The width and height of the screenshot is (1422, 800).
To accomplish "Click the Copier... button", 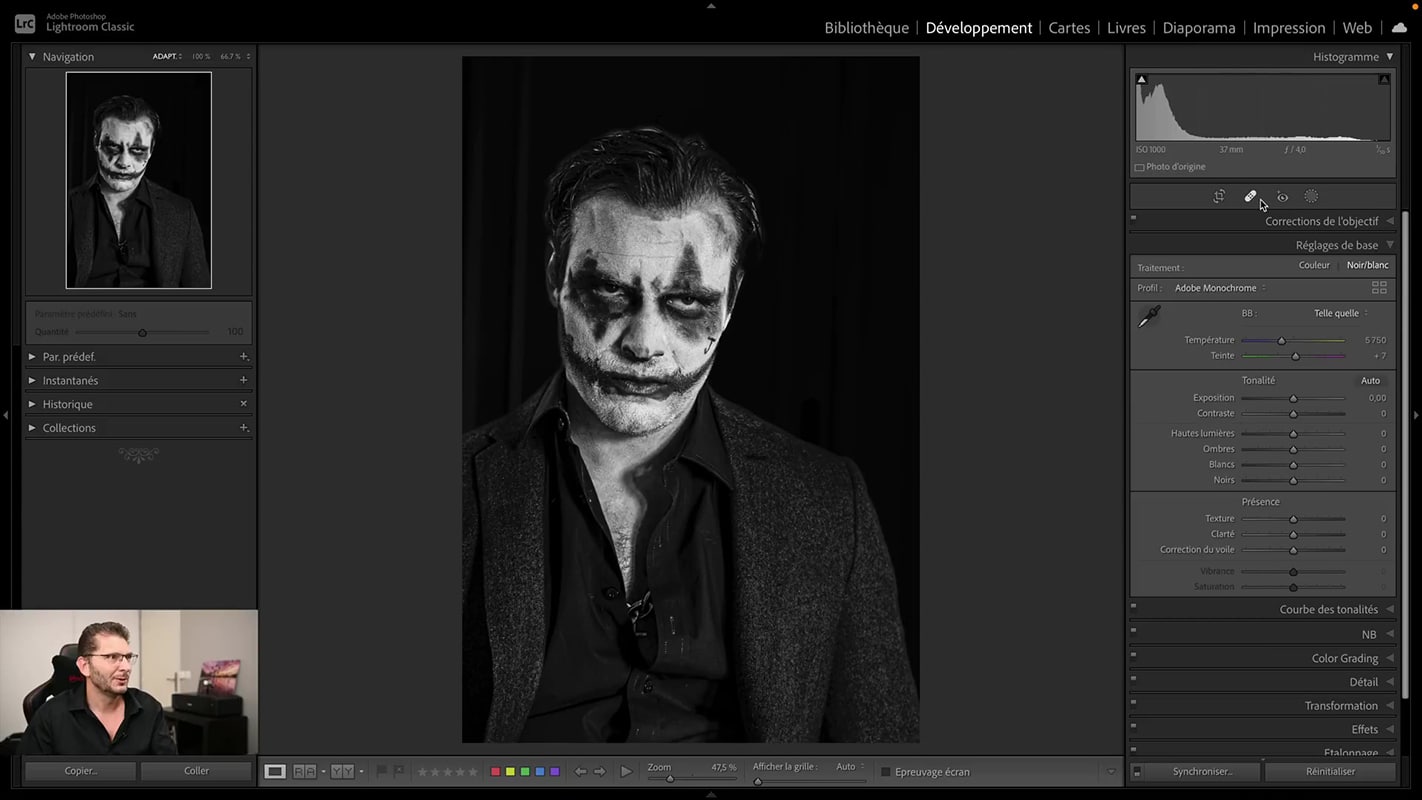I will click(81, 771).
